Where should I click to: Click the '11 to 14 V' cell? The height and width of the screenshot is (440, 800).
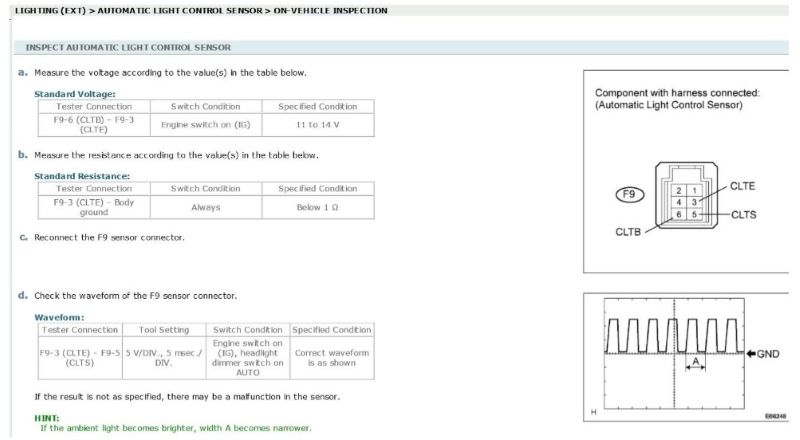[317, 125]
